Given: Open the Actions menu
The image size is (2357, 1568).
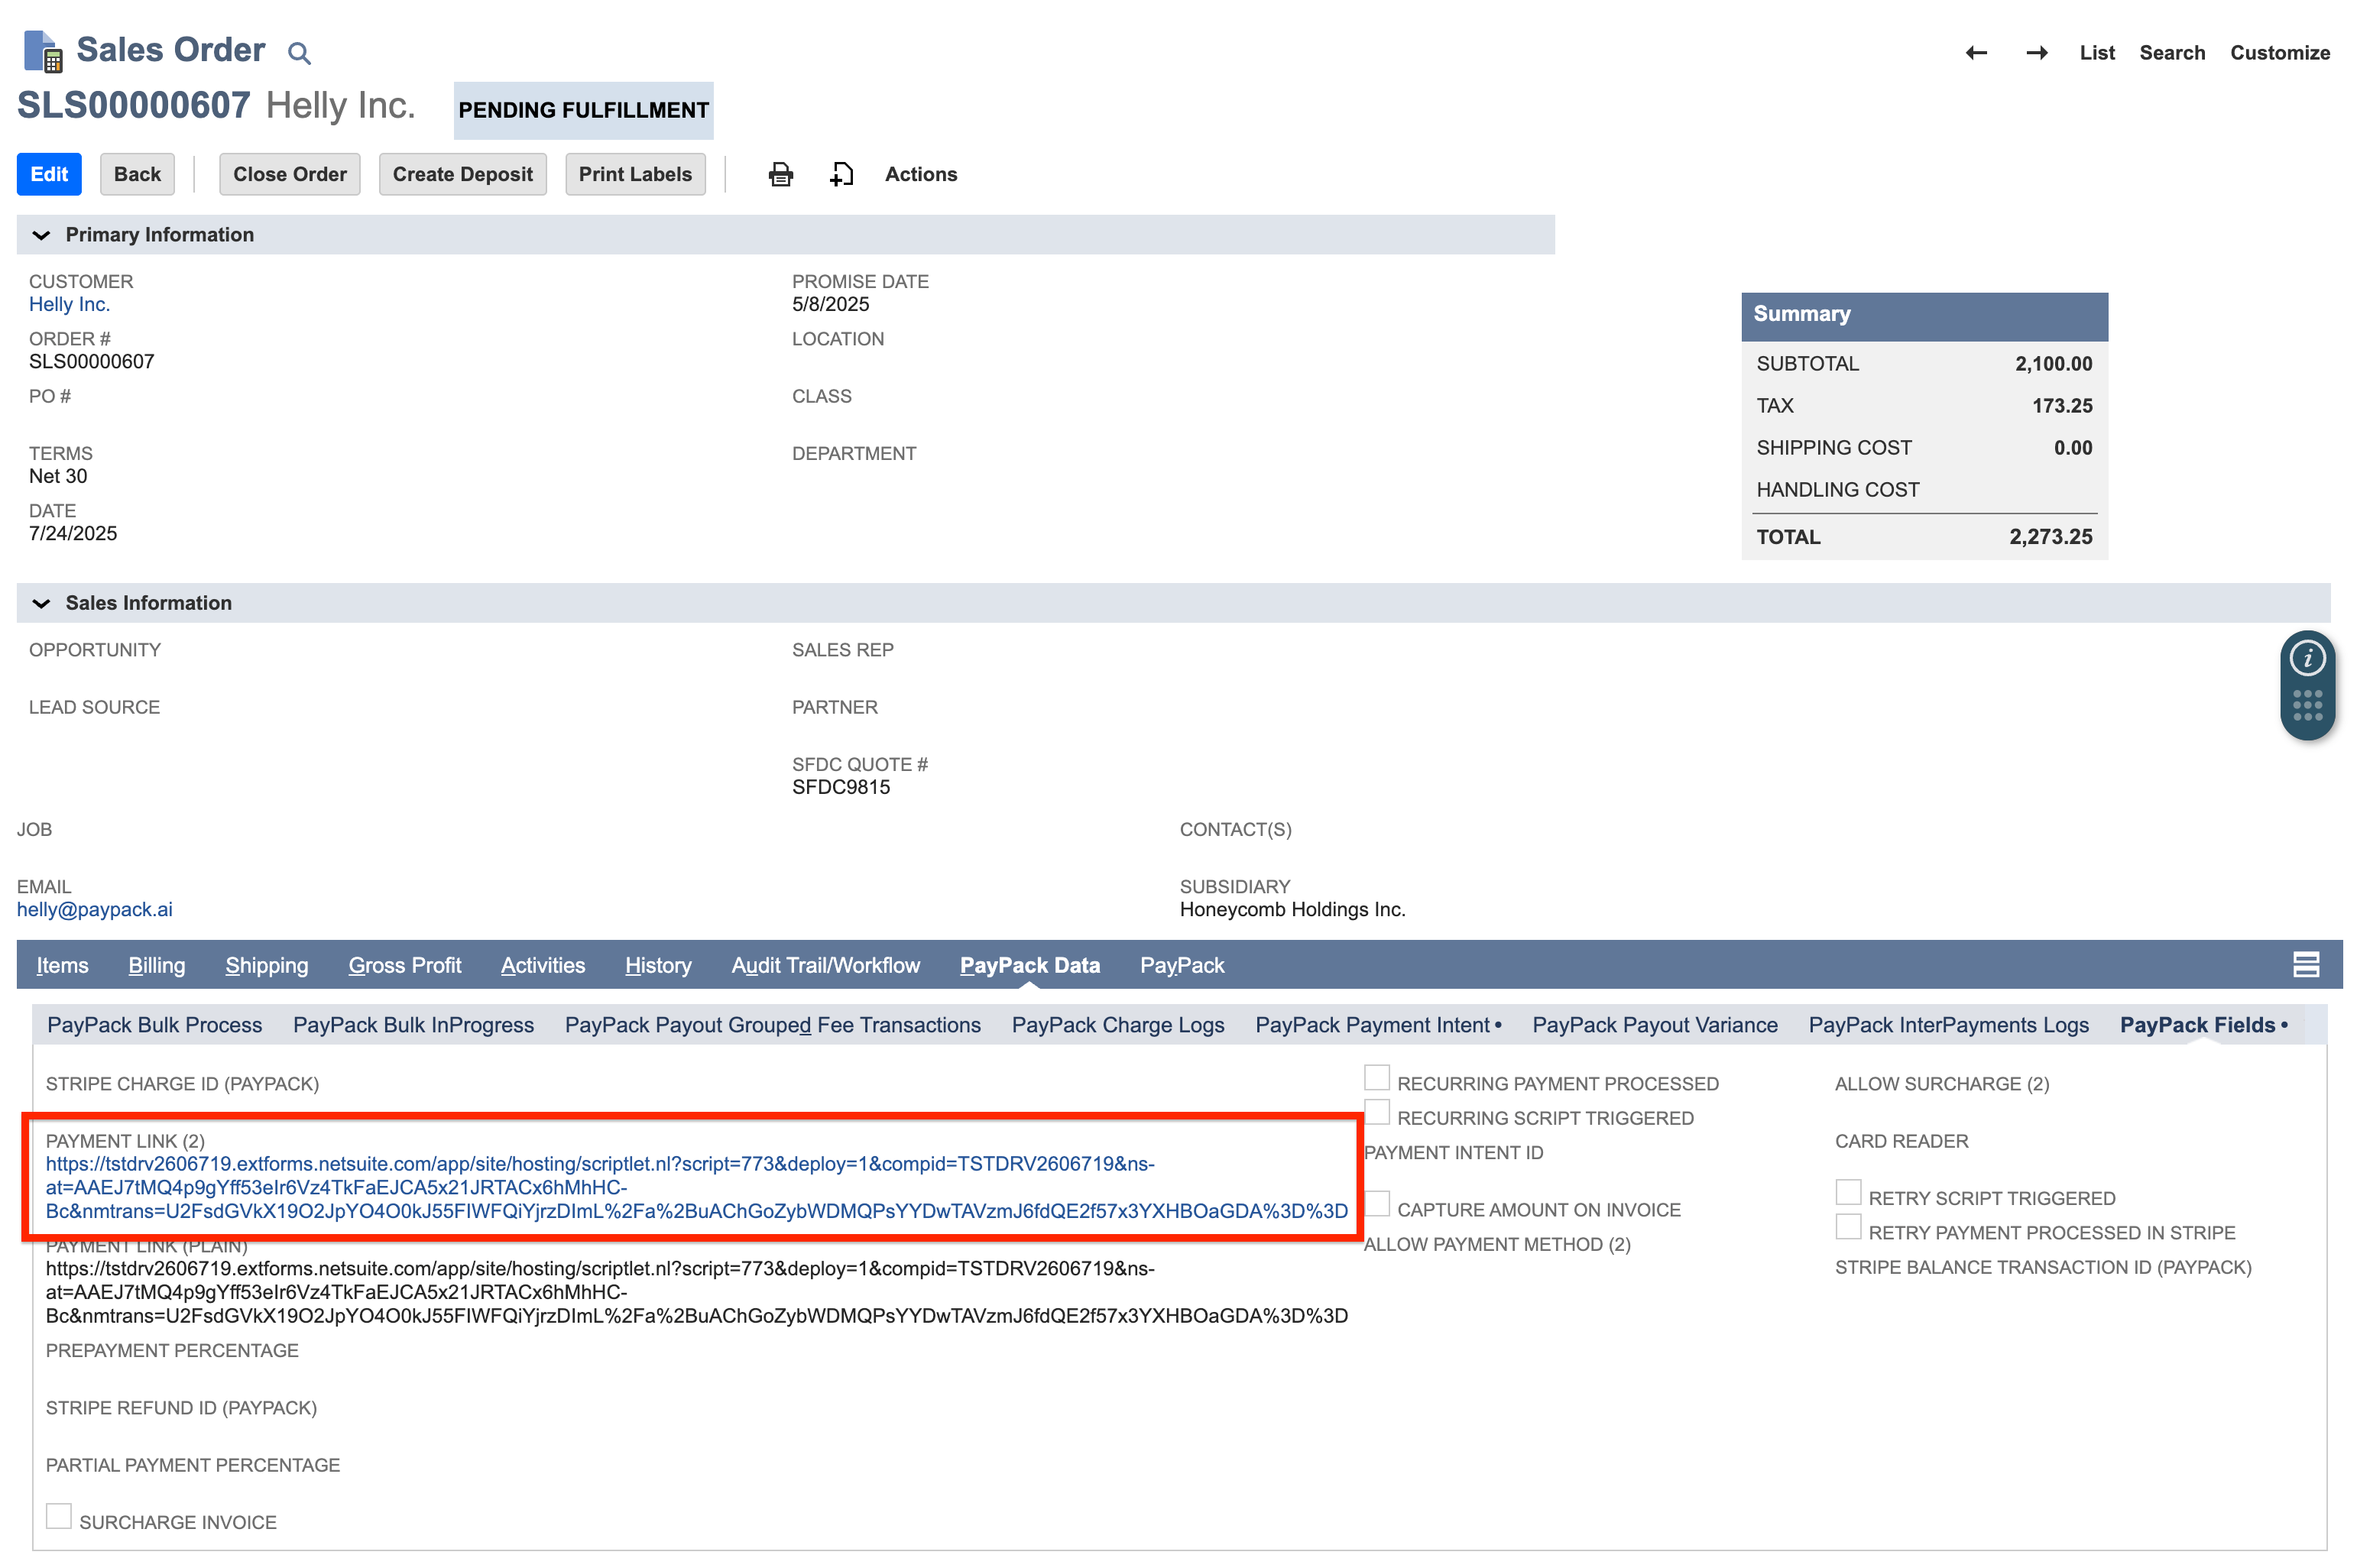Looking at the screenshot, I should click(920, 173).
